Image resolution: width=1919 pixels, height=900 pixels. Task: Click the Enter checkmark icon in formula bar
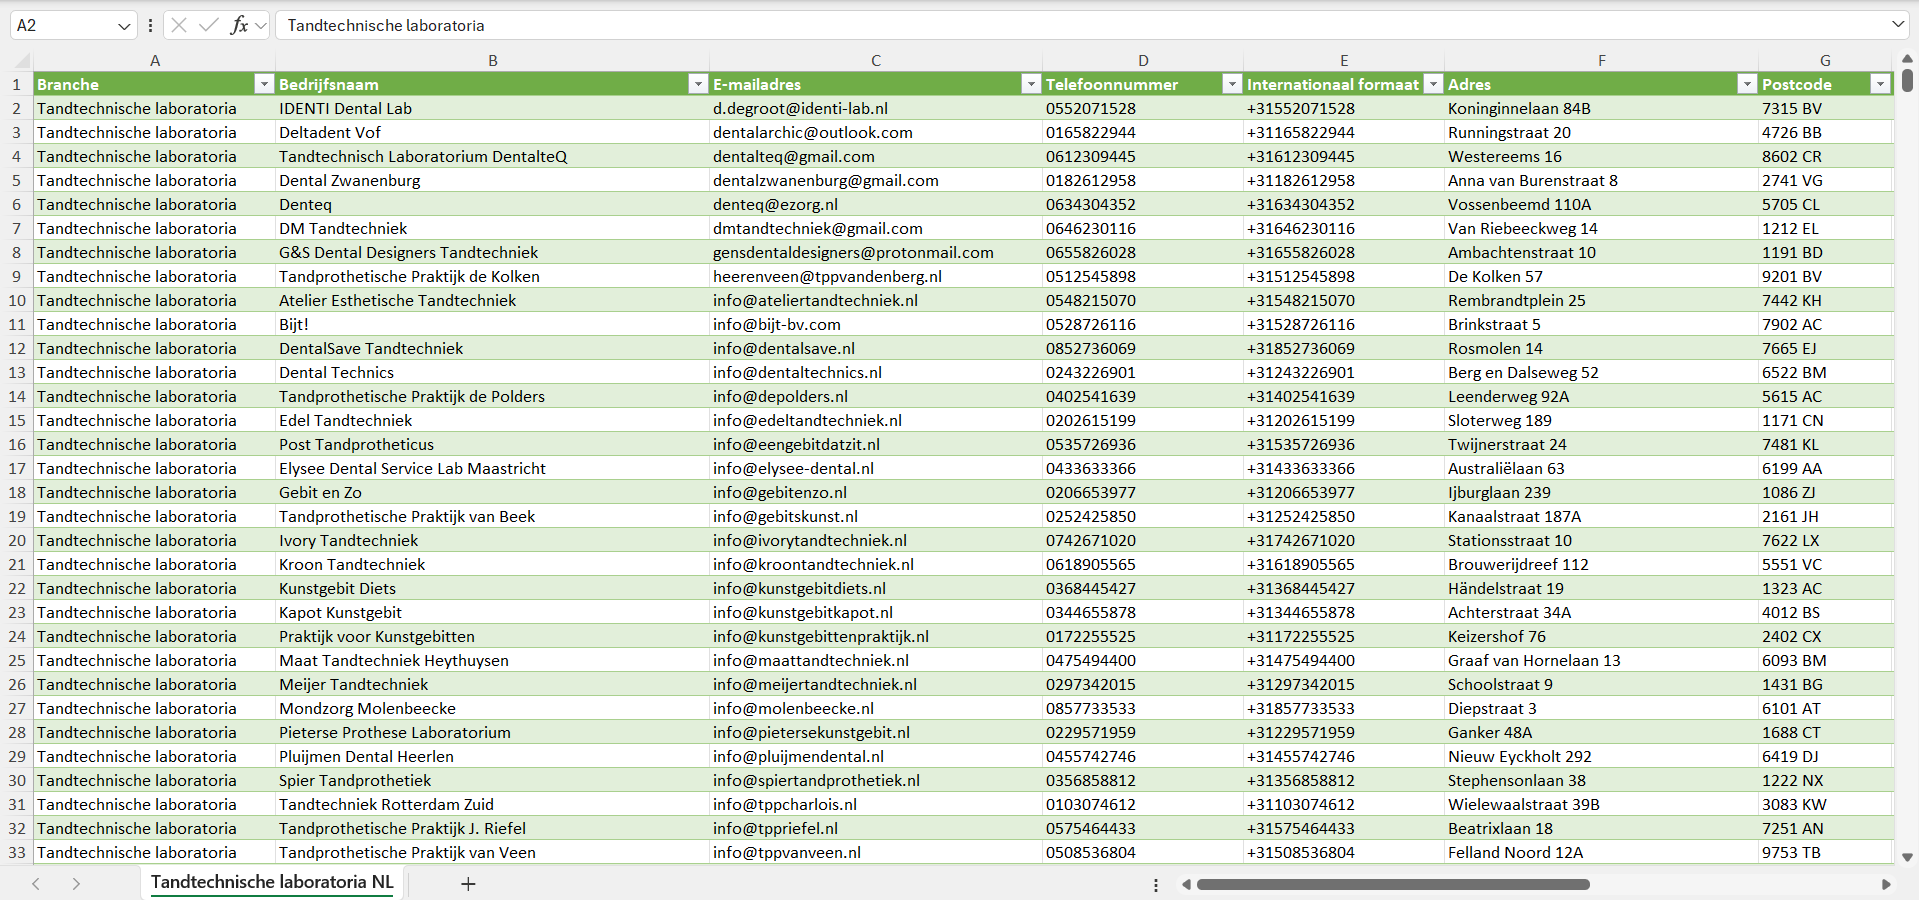pyautogui.click(x=208, y=25)
